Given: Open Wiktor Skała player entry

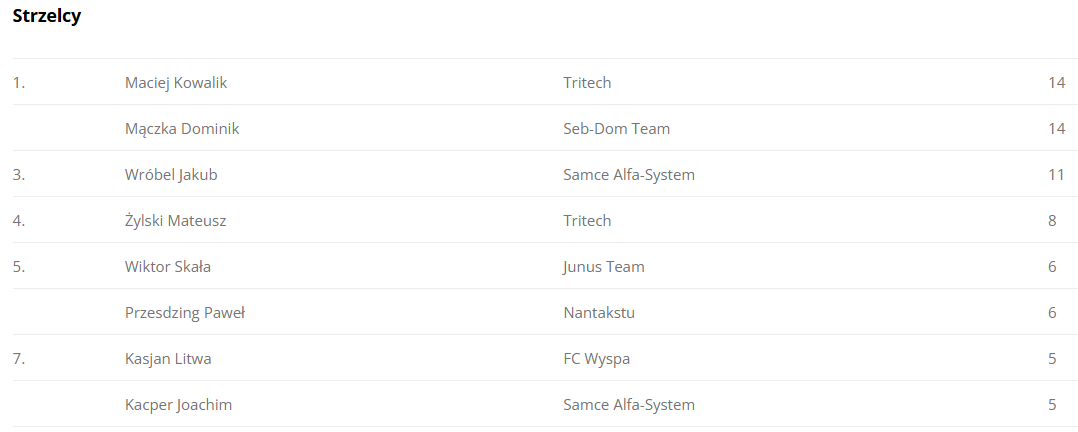Looking at the screenshot, I should pyautogui.click(x=168, y=267).
